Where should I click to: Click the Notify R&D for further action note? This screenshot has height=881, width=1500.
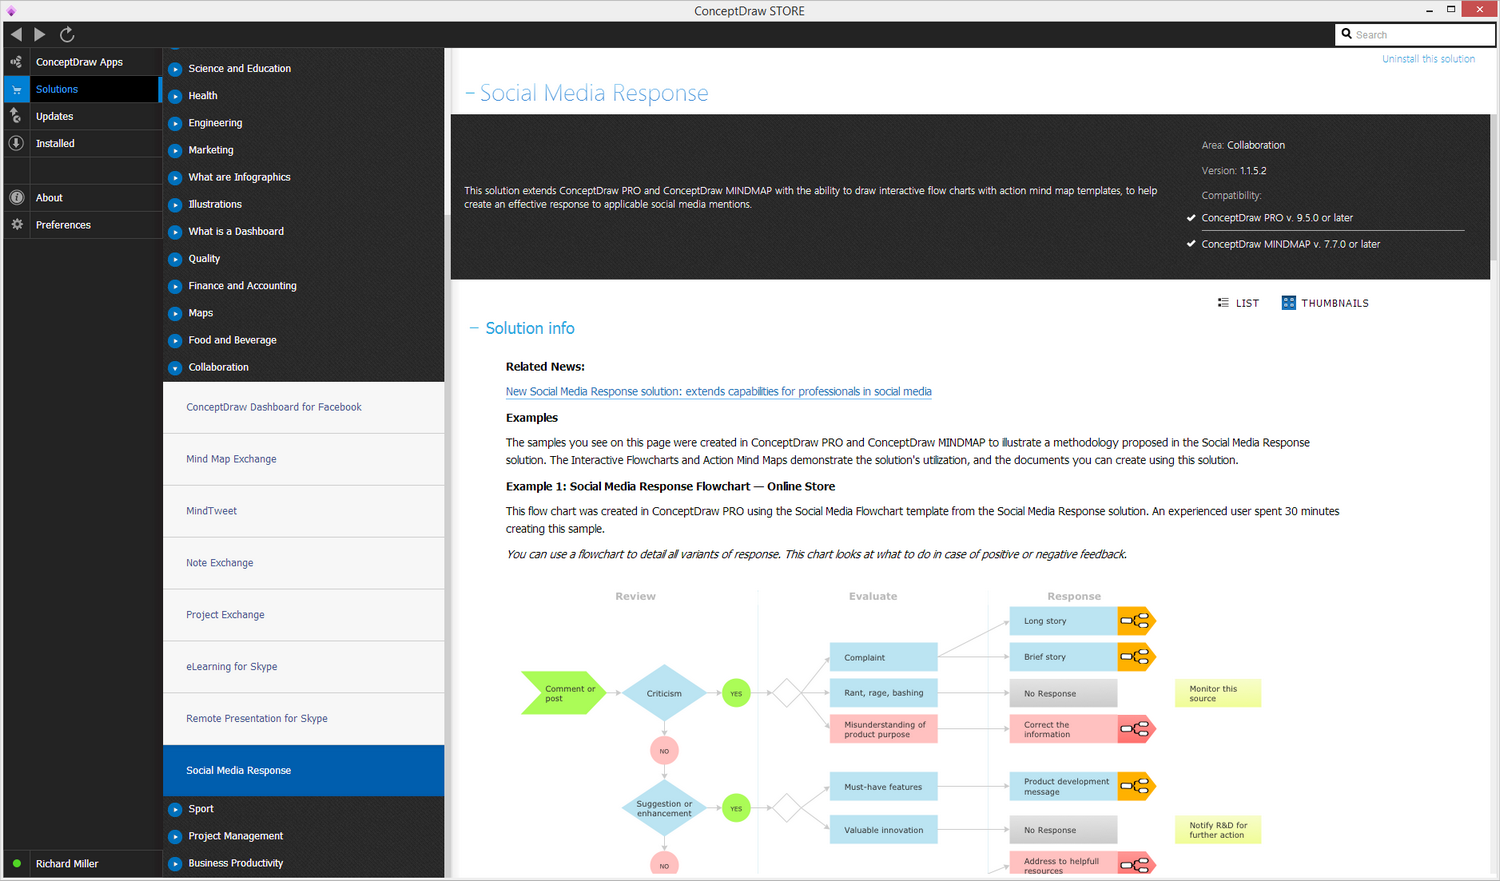[x=1218, y=830]
